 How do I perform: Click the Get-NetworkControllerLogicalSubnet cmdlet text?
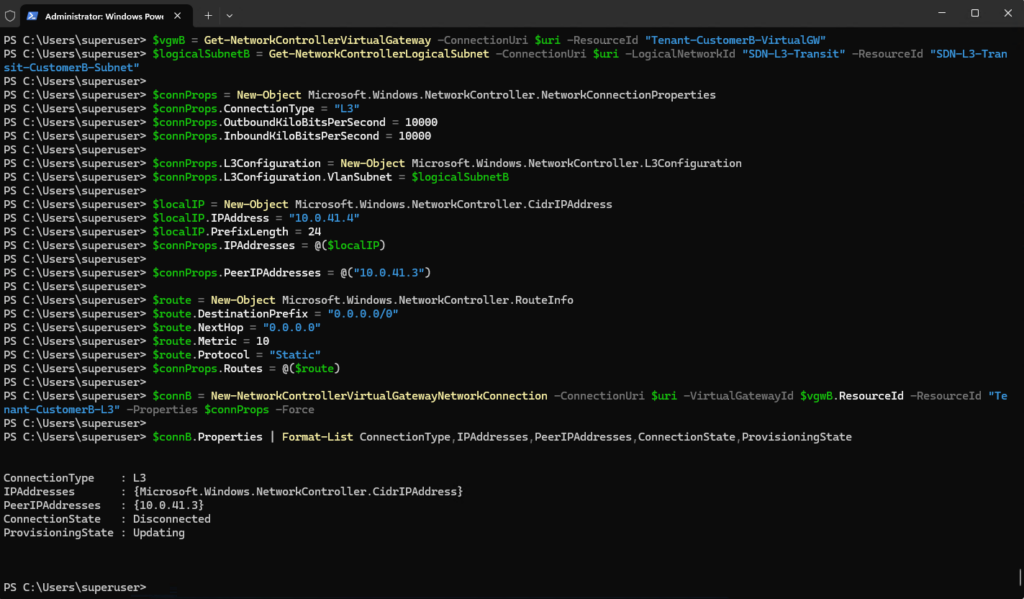[x=379, y=54]
